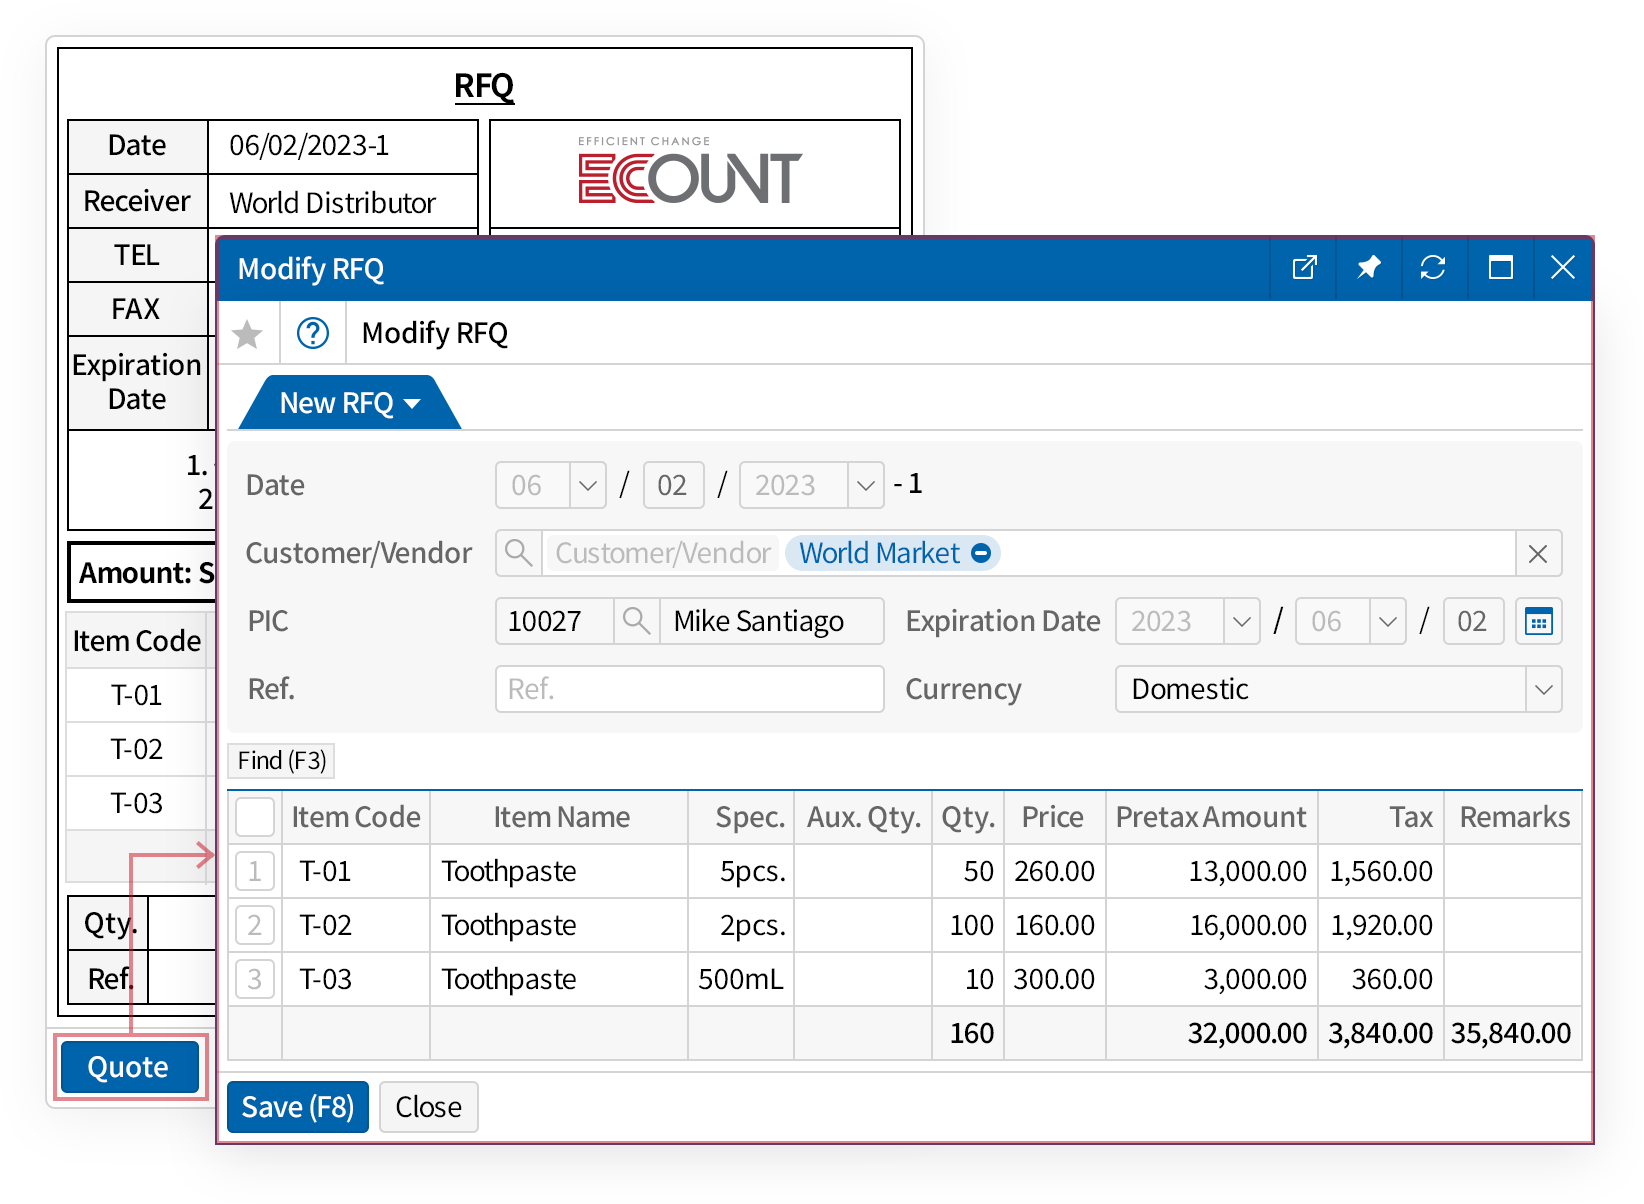Expand the Expiration Date year dropdown
The width and height of the screenshot is (1644, 1204).
click(x=1241, y=622)
